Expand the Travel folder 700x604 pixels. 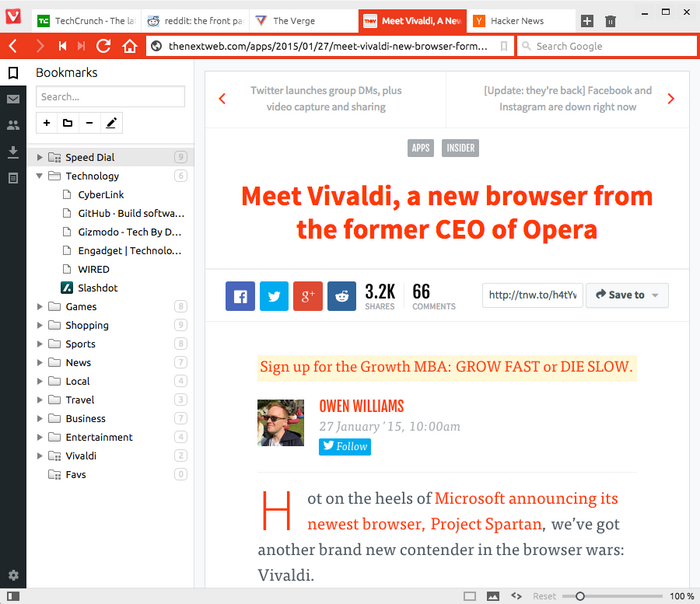click(x=39, y=400)
